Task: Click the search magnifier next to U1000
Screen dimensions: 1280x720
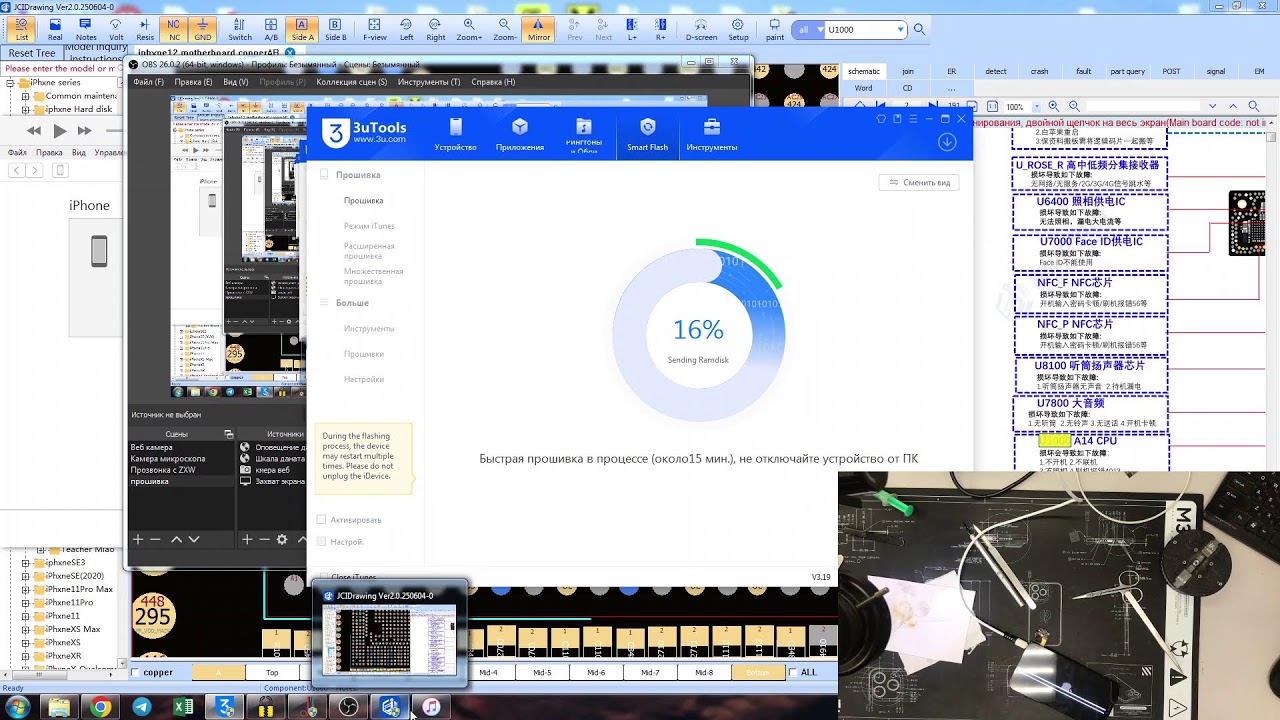Action: tap(919, 30)
